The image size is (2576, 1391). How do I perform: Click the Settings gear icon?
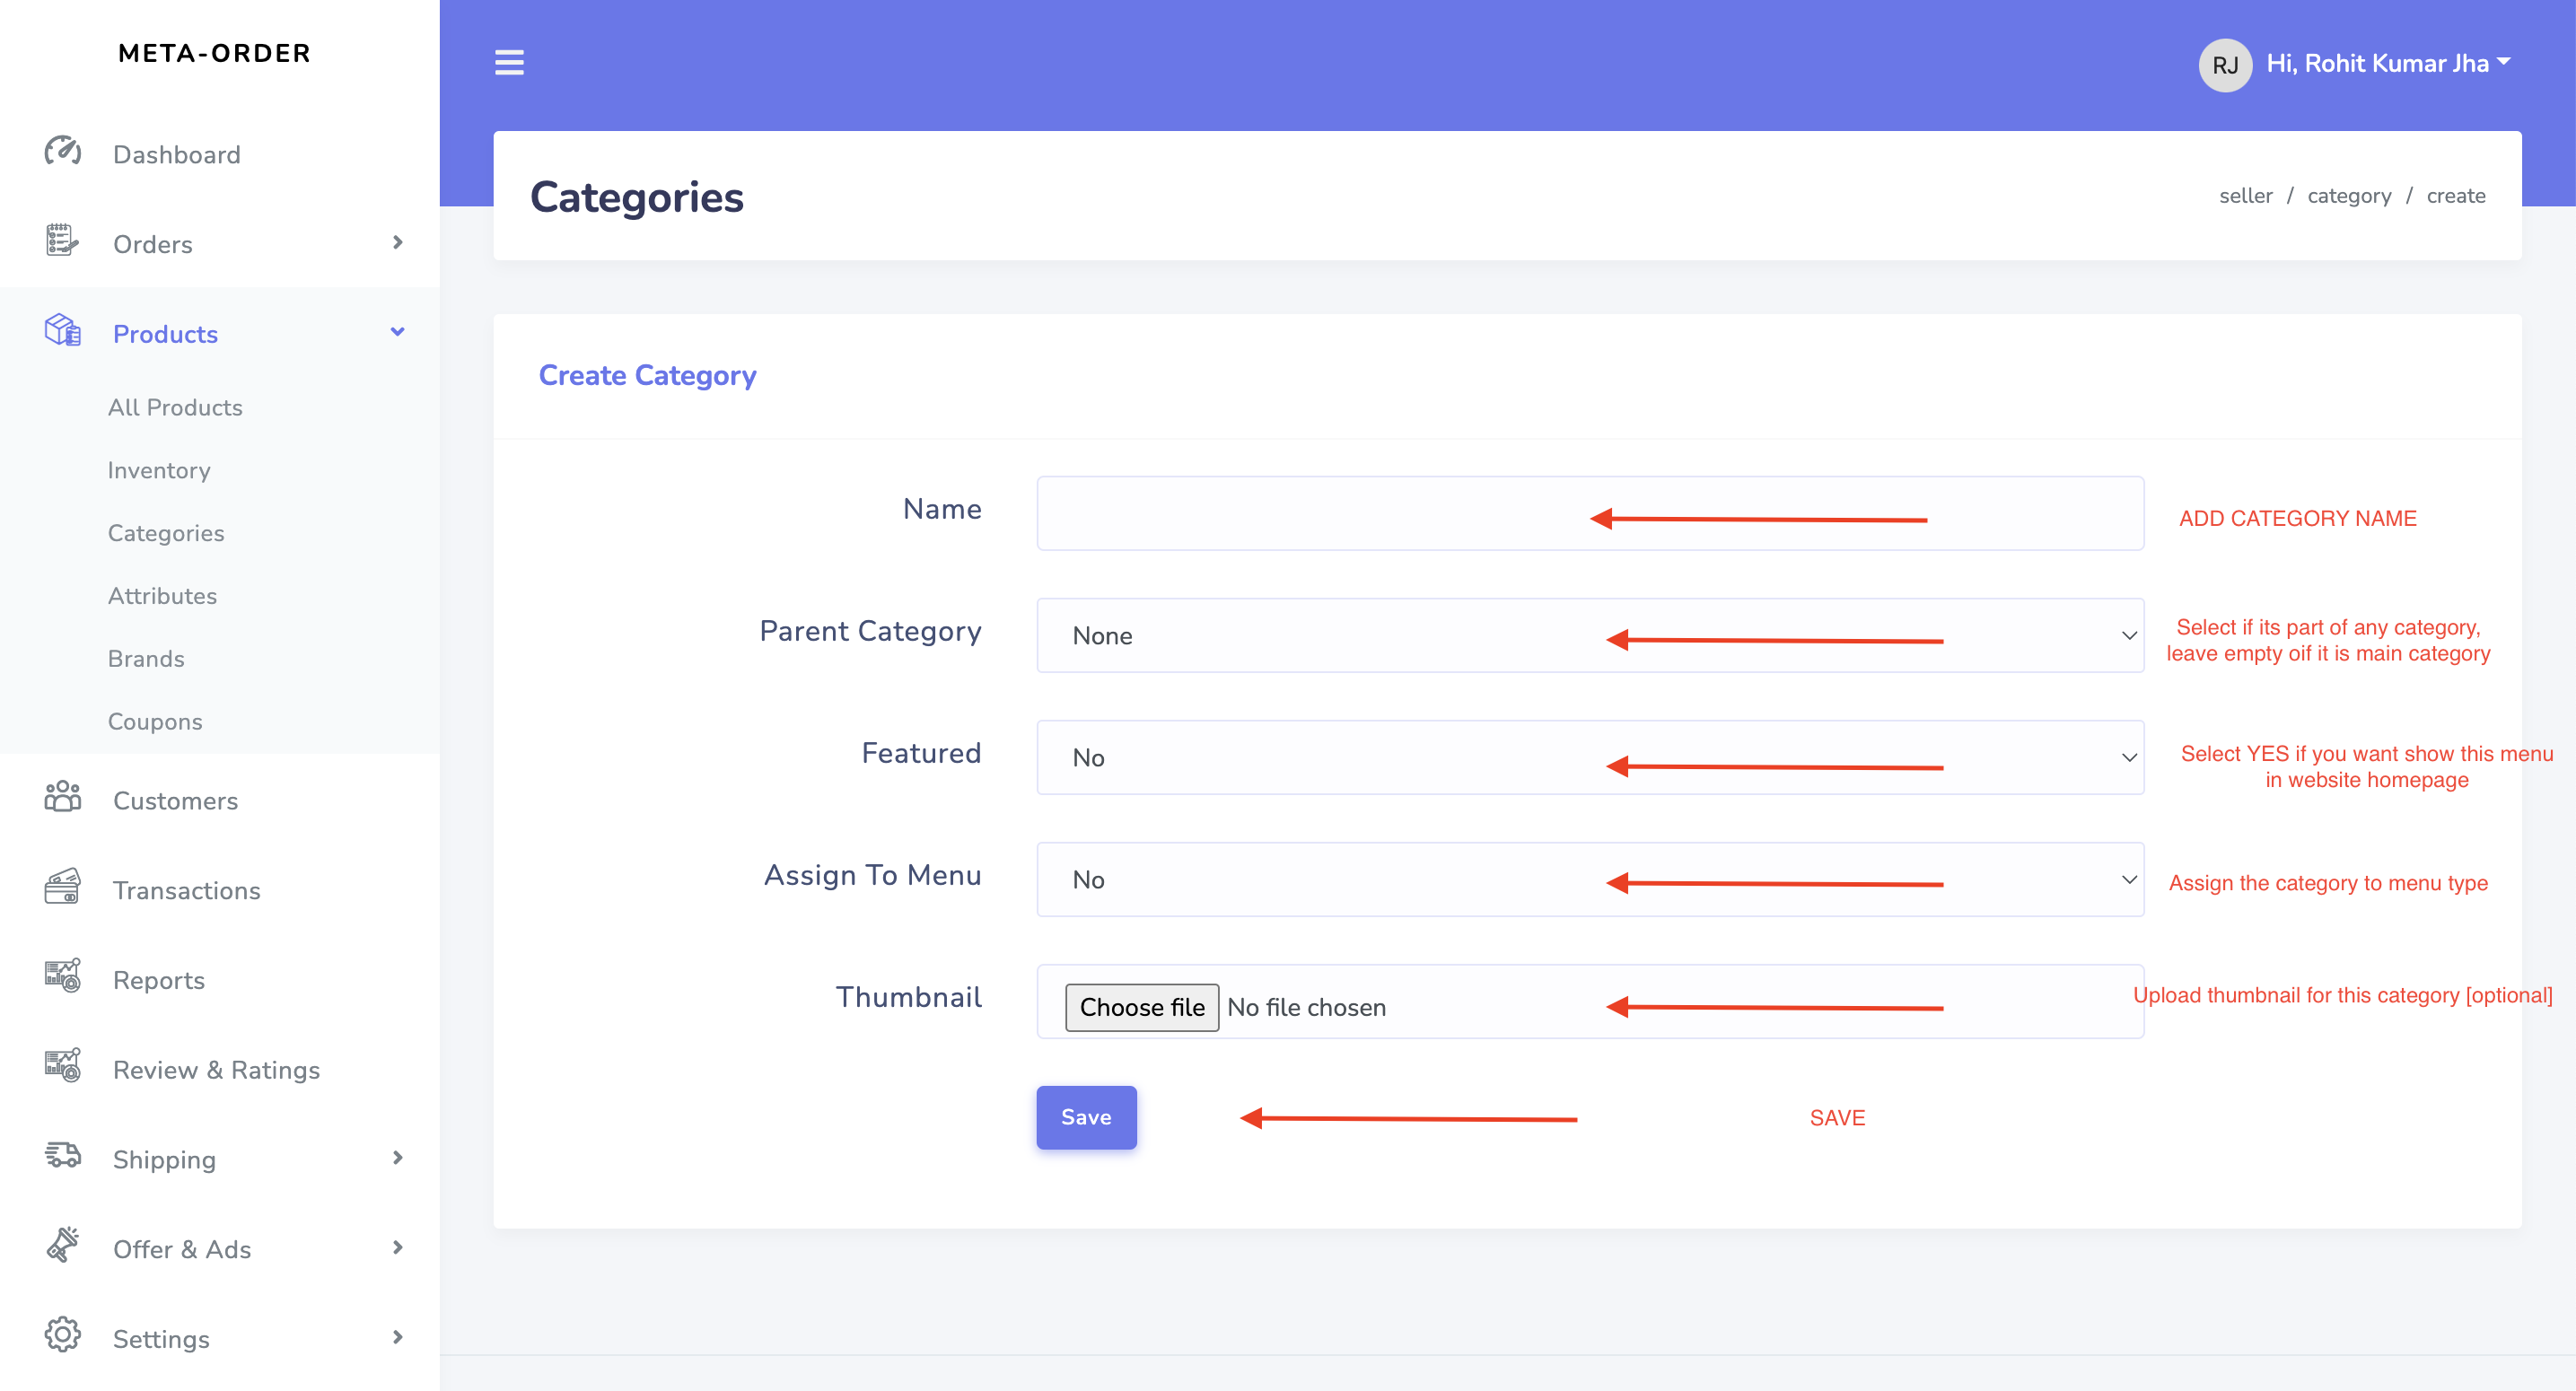pos(62,1336)
